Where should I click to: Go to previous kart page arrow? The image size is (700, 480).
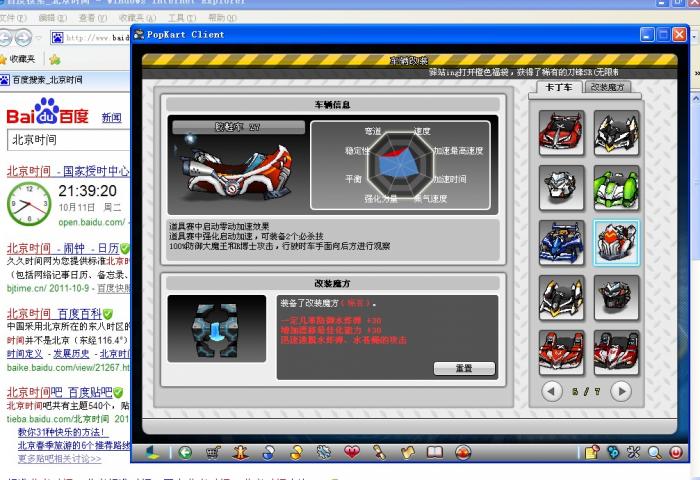[551, 392]
